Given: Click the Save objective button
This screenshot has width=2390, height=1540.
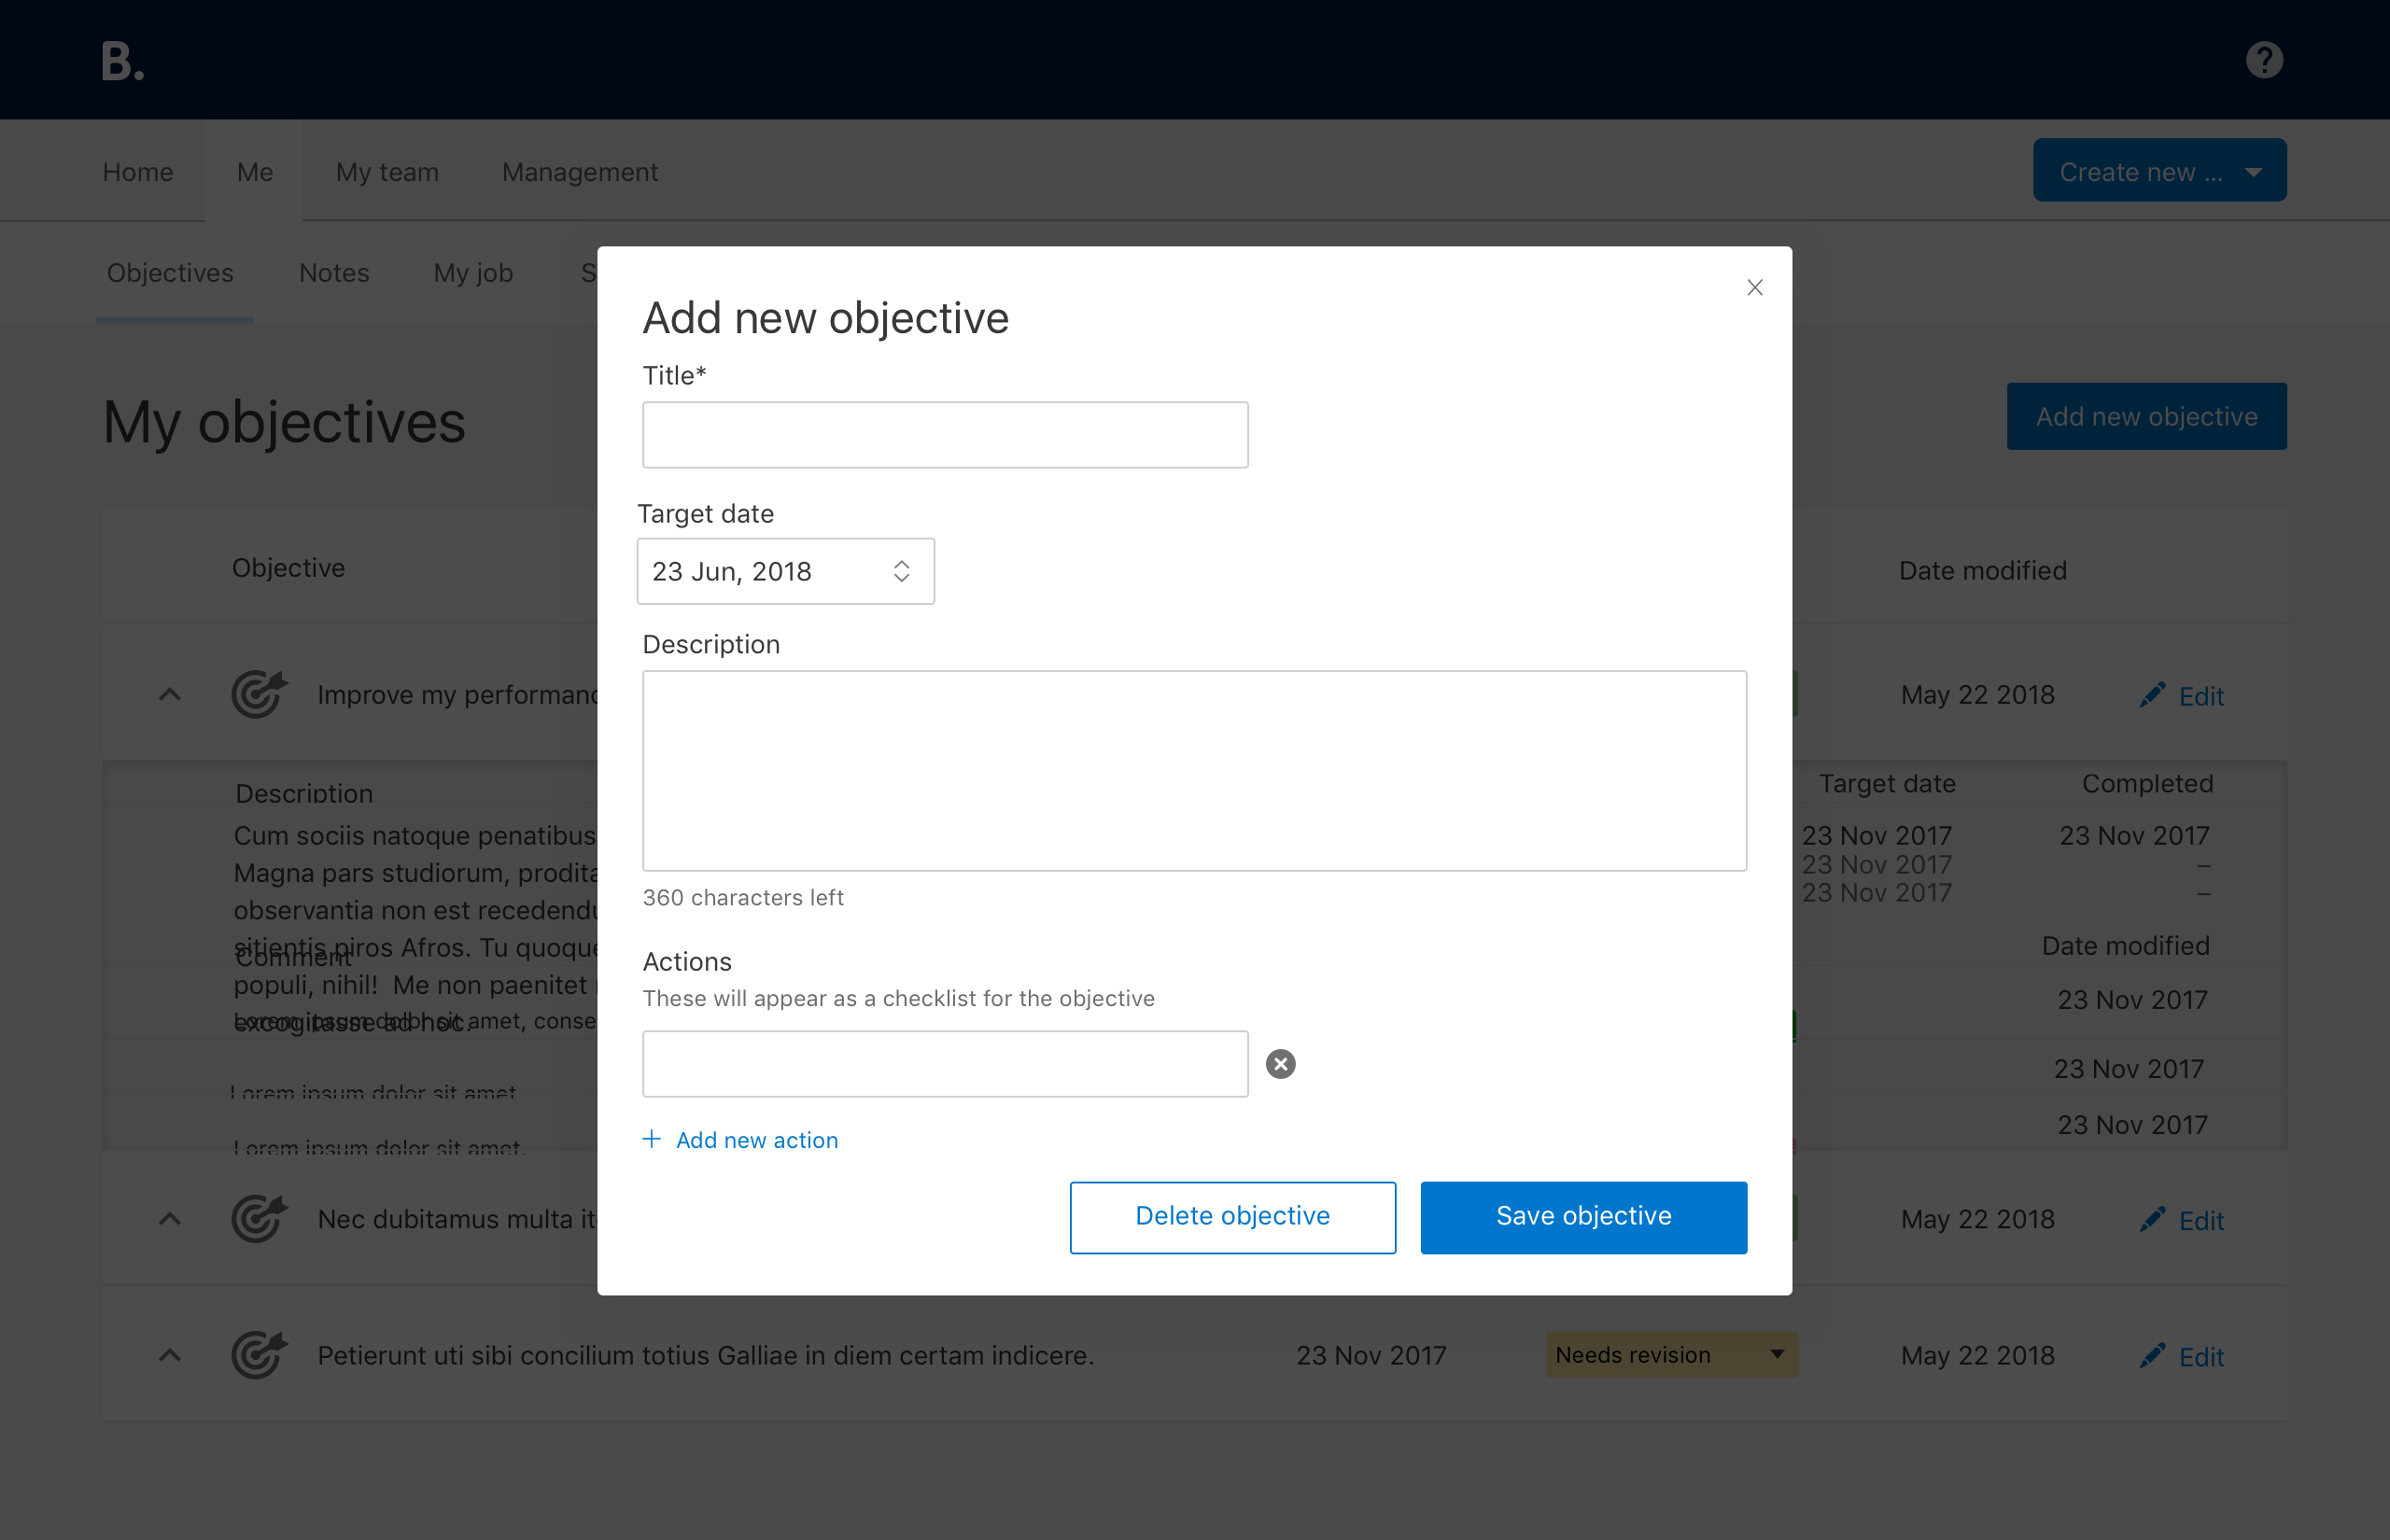Looking at the screenshot, I should pyautogui.click(x=1584, y=1217).
